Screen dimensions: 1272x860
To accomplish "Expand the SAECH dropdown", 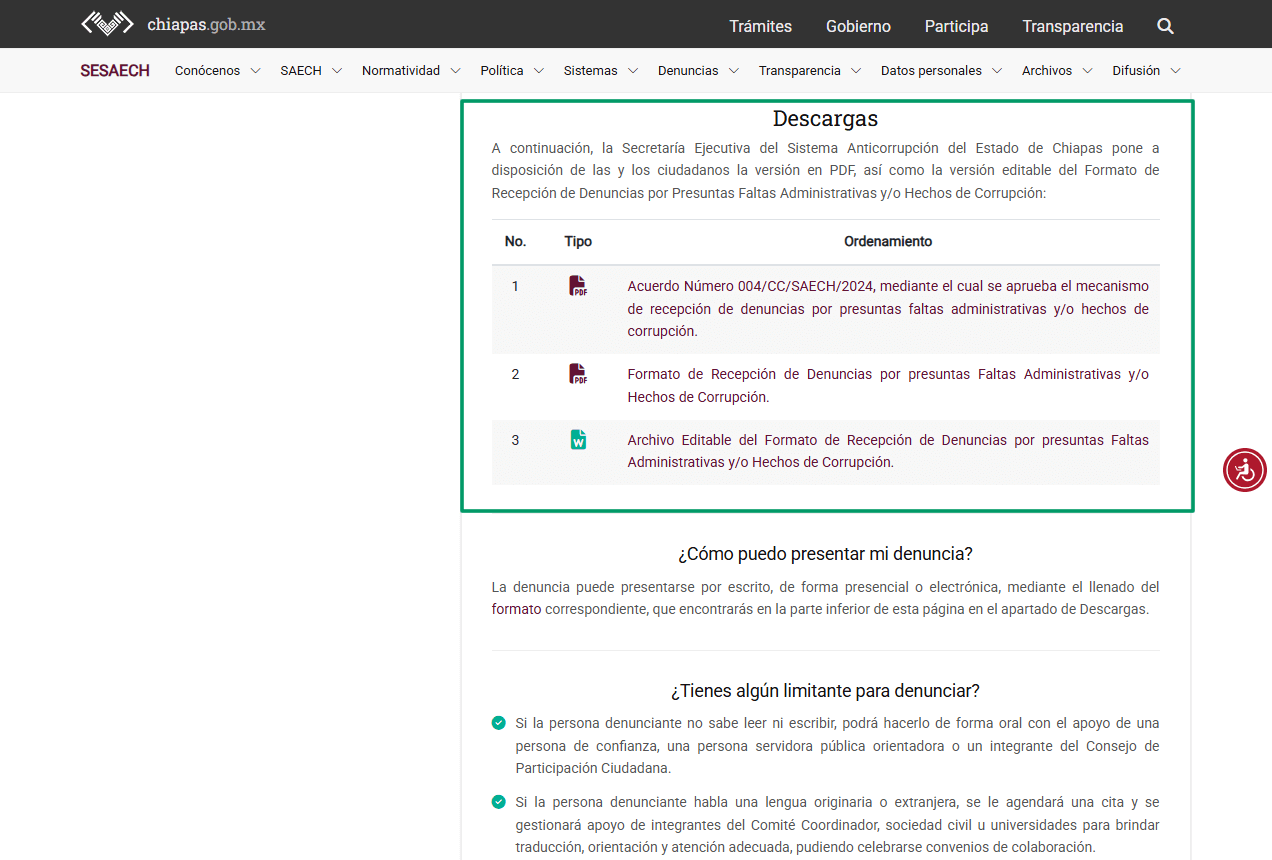I will click(311, 71).
